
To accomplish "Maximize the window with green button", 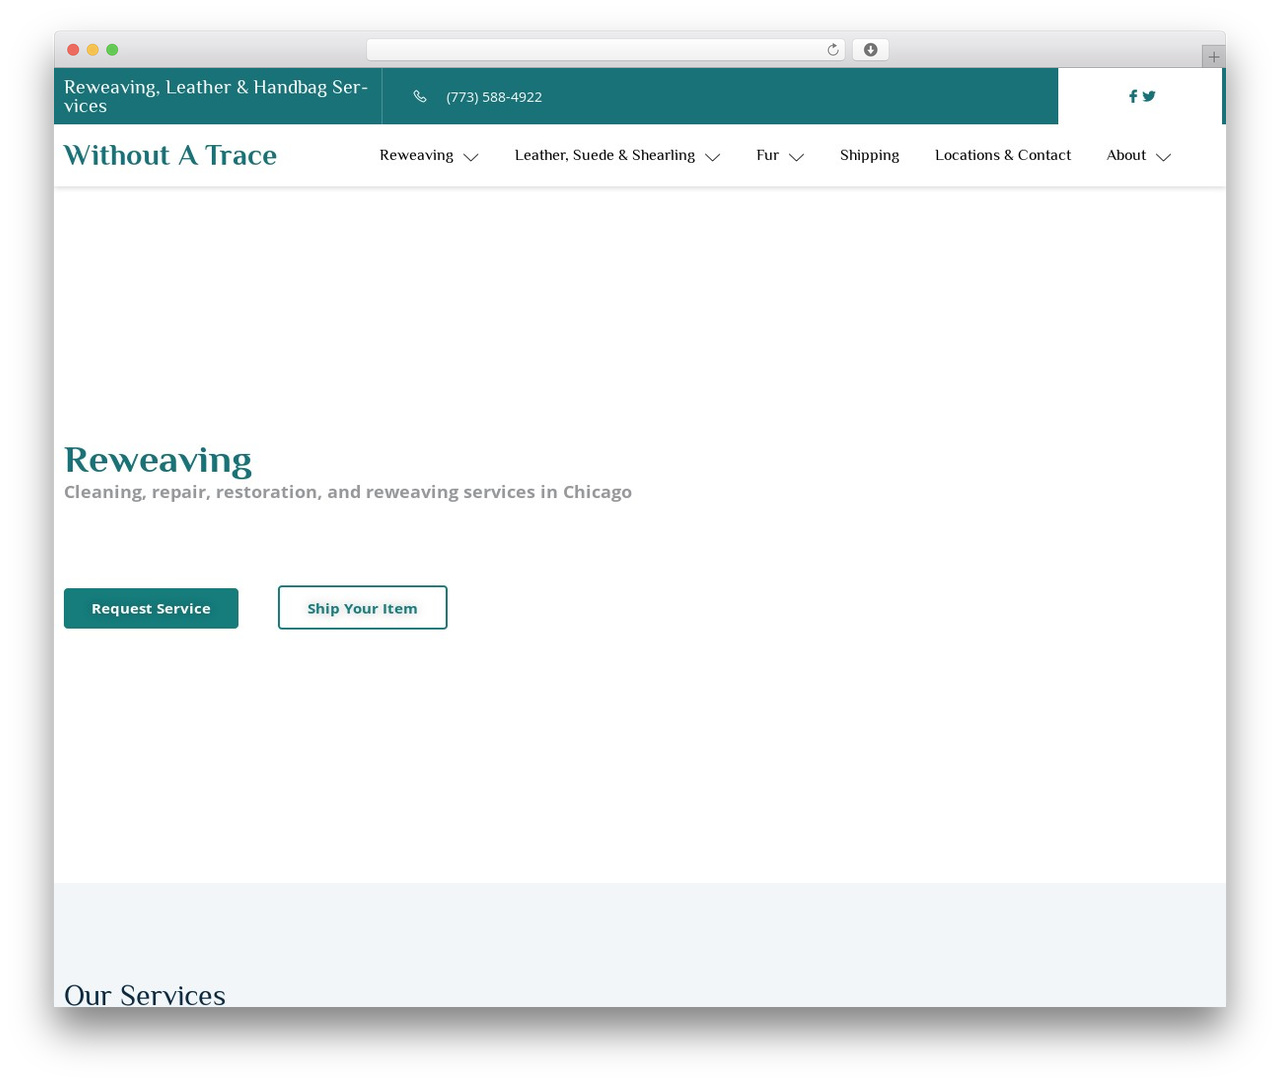I will pyautogui.click(x=112, y=50).
